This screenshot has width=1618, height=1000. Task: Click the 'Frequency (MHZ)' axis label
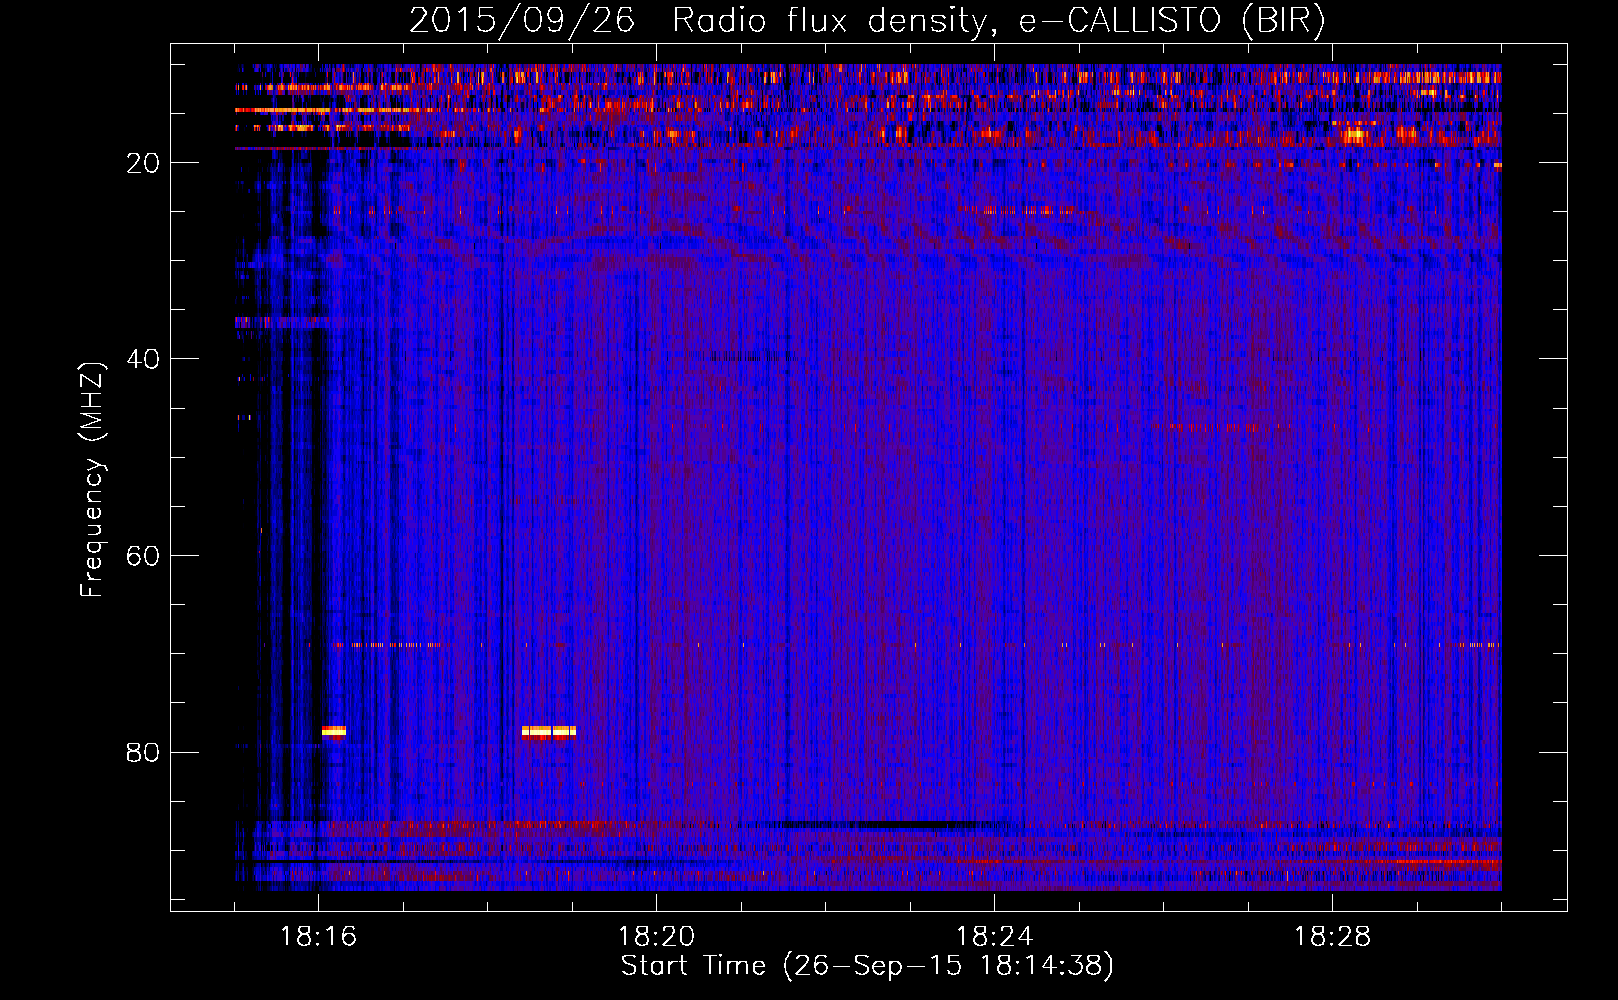click(x=92, y=480)
